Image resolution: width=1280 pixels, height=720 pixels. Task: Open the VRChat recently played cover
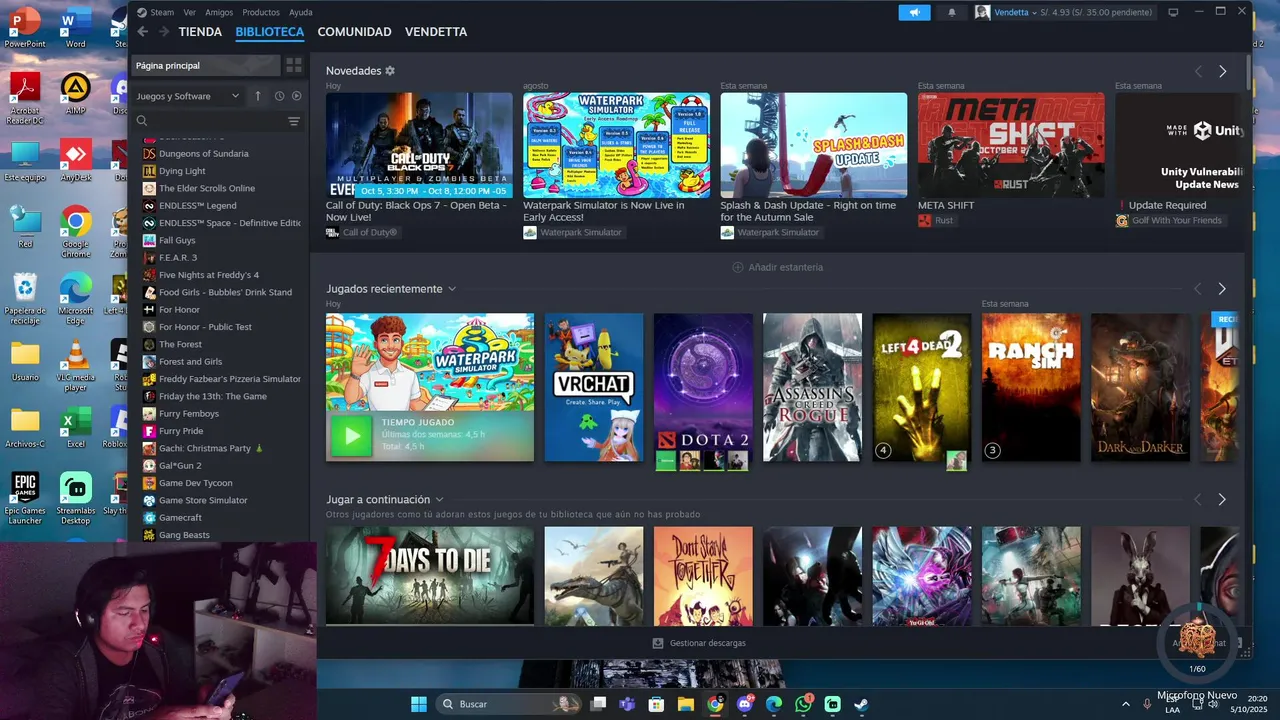click(x=594, y=388)
